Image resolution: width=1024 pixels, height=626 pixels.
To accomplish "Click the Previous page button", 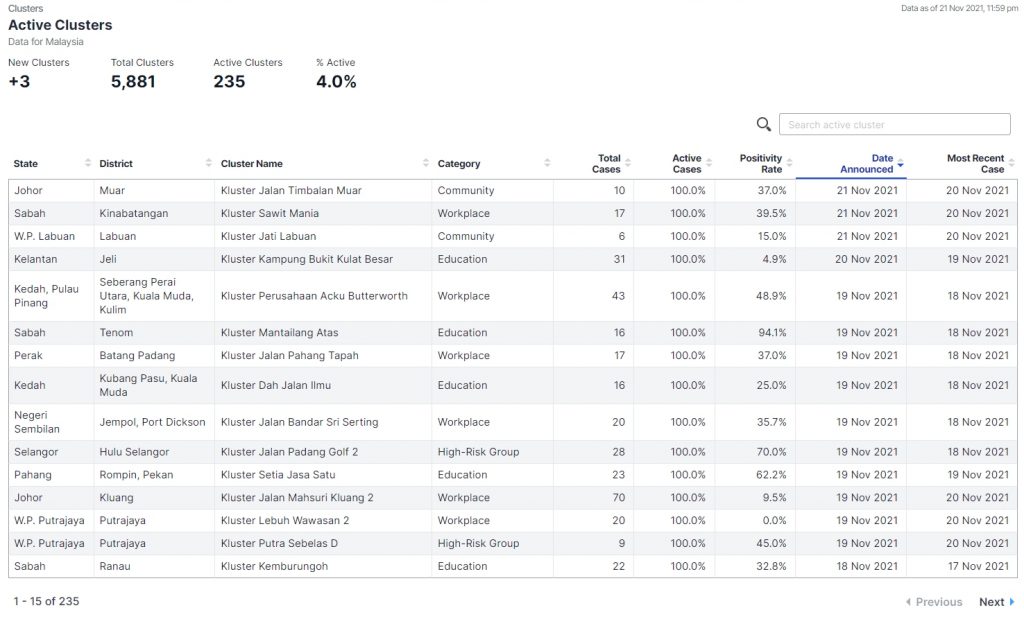I will pos(933,602).
